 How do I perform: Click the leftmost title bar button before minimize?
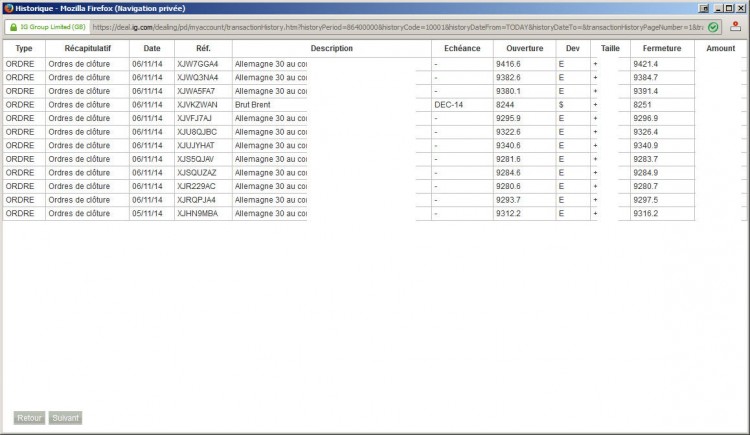pos(704,8)
